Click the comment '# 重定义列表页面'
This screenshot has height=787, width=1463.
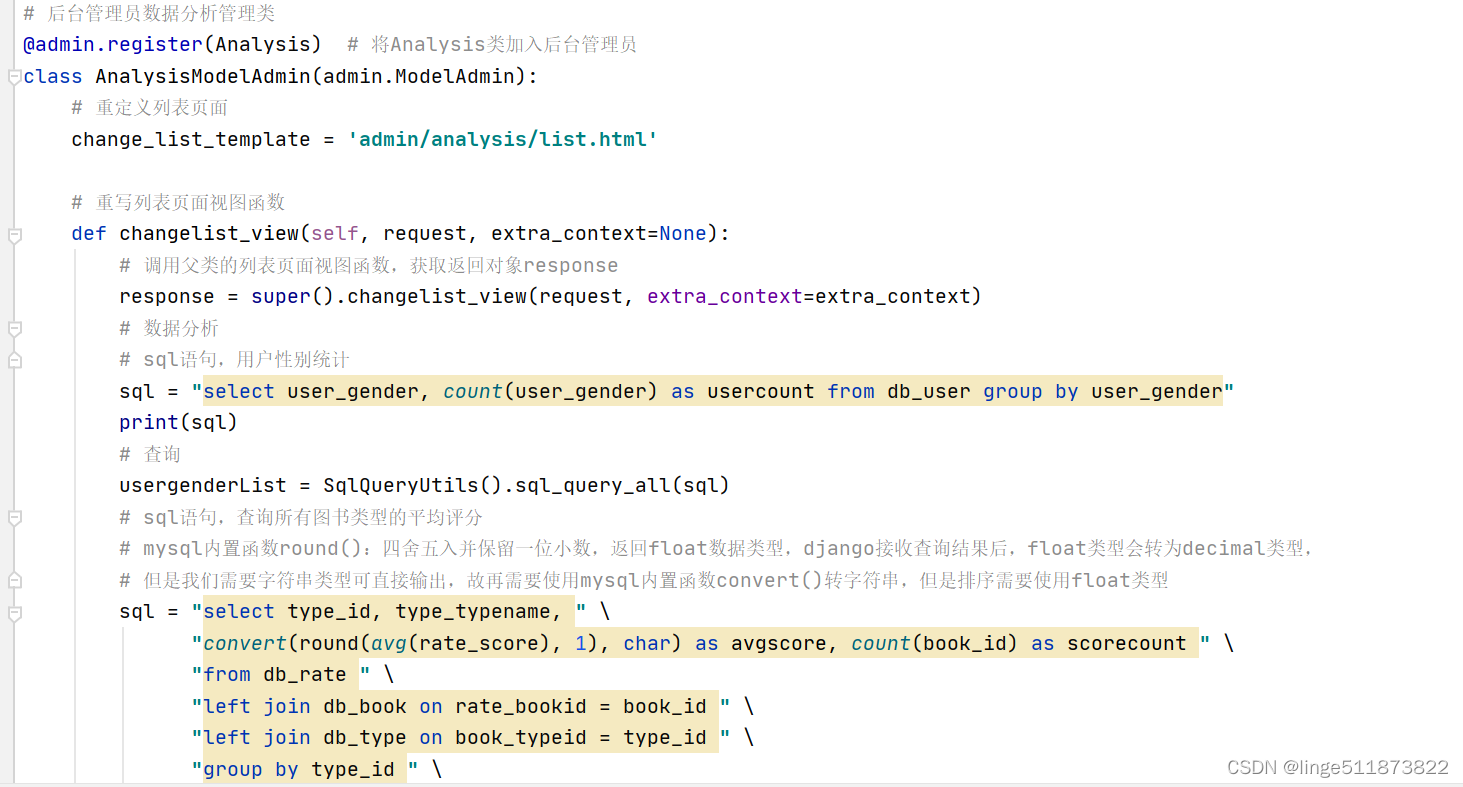[x=150, y=108]
